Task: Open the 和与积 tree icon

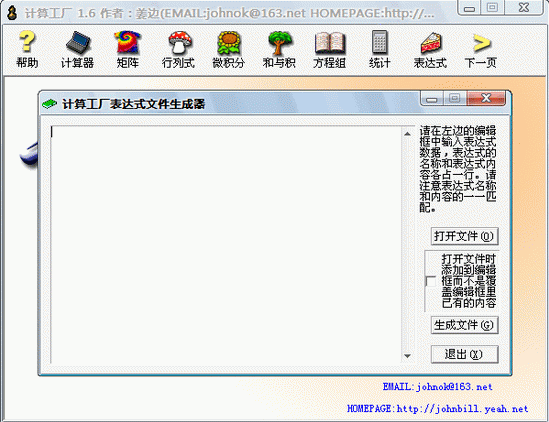Action: click(x=279, y=49)
